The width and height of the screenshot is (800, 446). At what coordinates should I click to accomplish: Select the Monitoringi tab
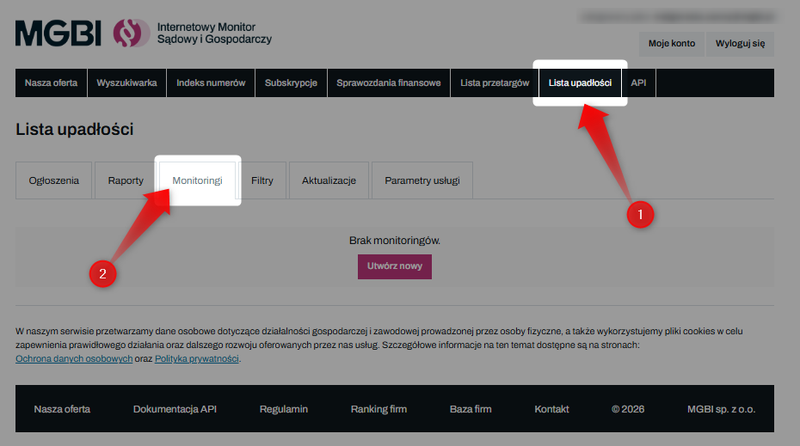pyautogui.click(x=197, y=181)
